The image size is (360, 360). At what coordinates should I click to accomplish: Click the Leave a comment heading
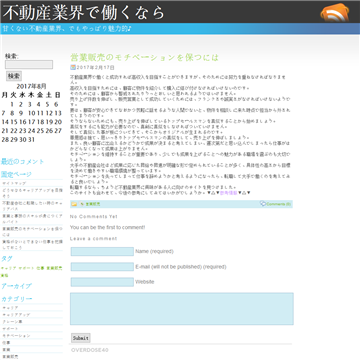click(94, 239)
